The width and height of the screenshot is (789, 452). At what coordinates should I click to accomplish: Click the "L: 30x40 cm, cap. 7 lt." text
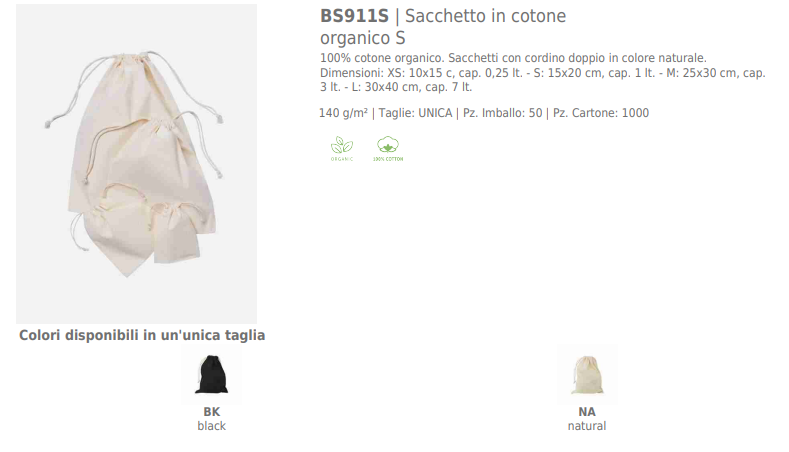coord(412,87)
